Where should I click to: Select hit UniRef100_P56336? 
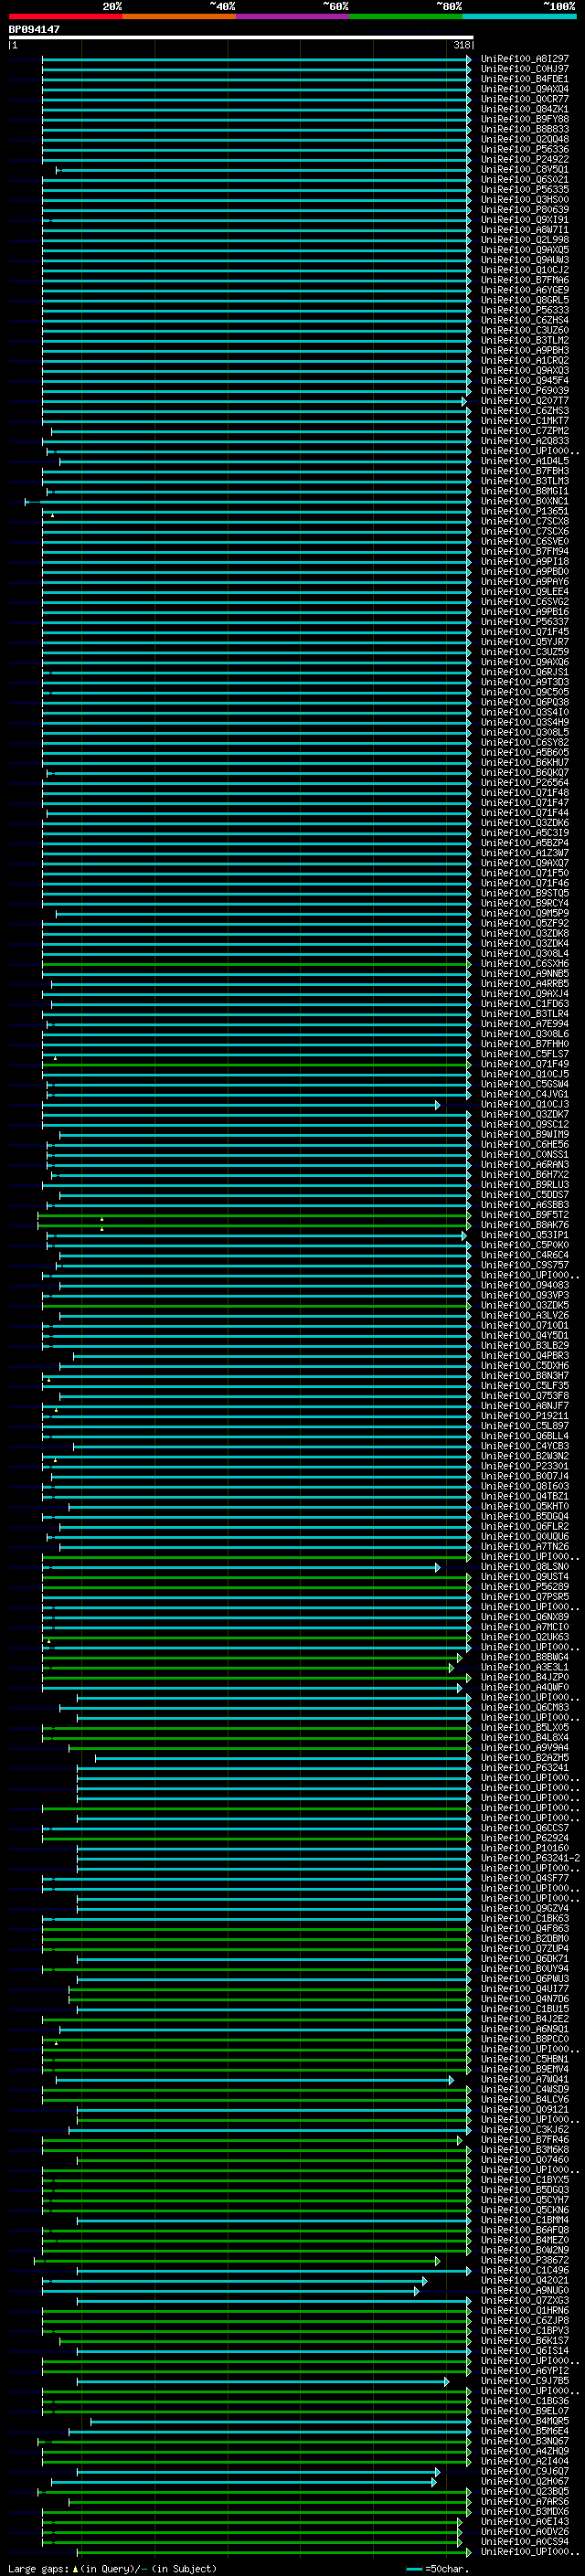tap(524, 149)
